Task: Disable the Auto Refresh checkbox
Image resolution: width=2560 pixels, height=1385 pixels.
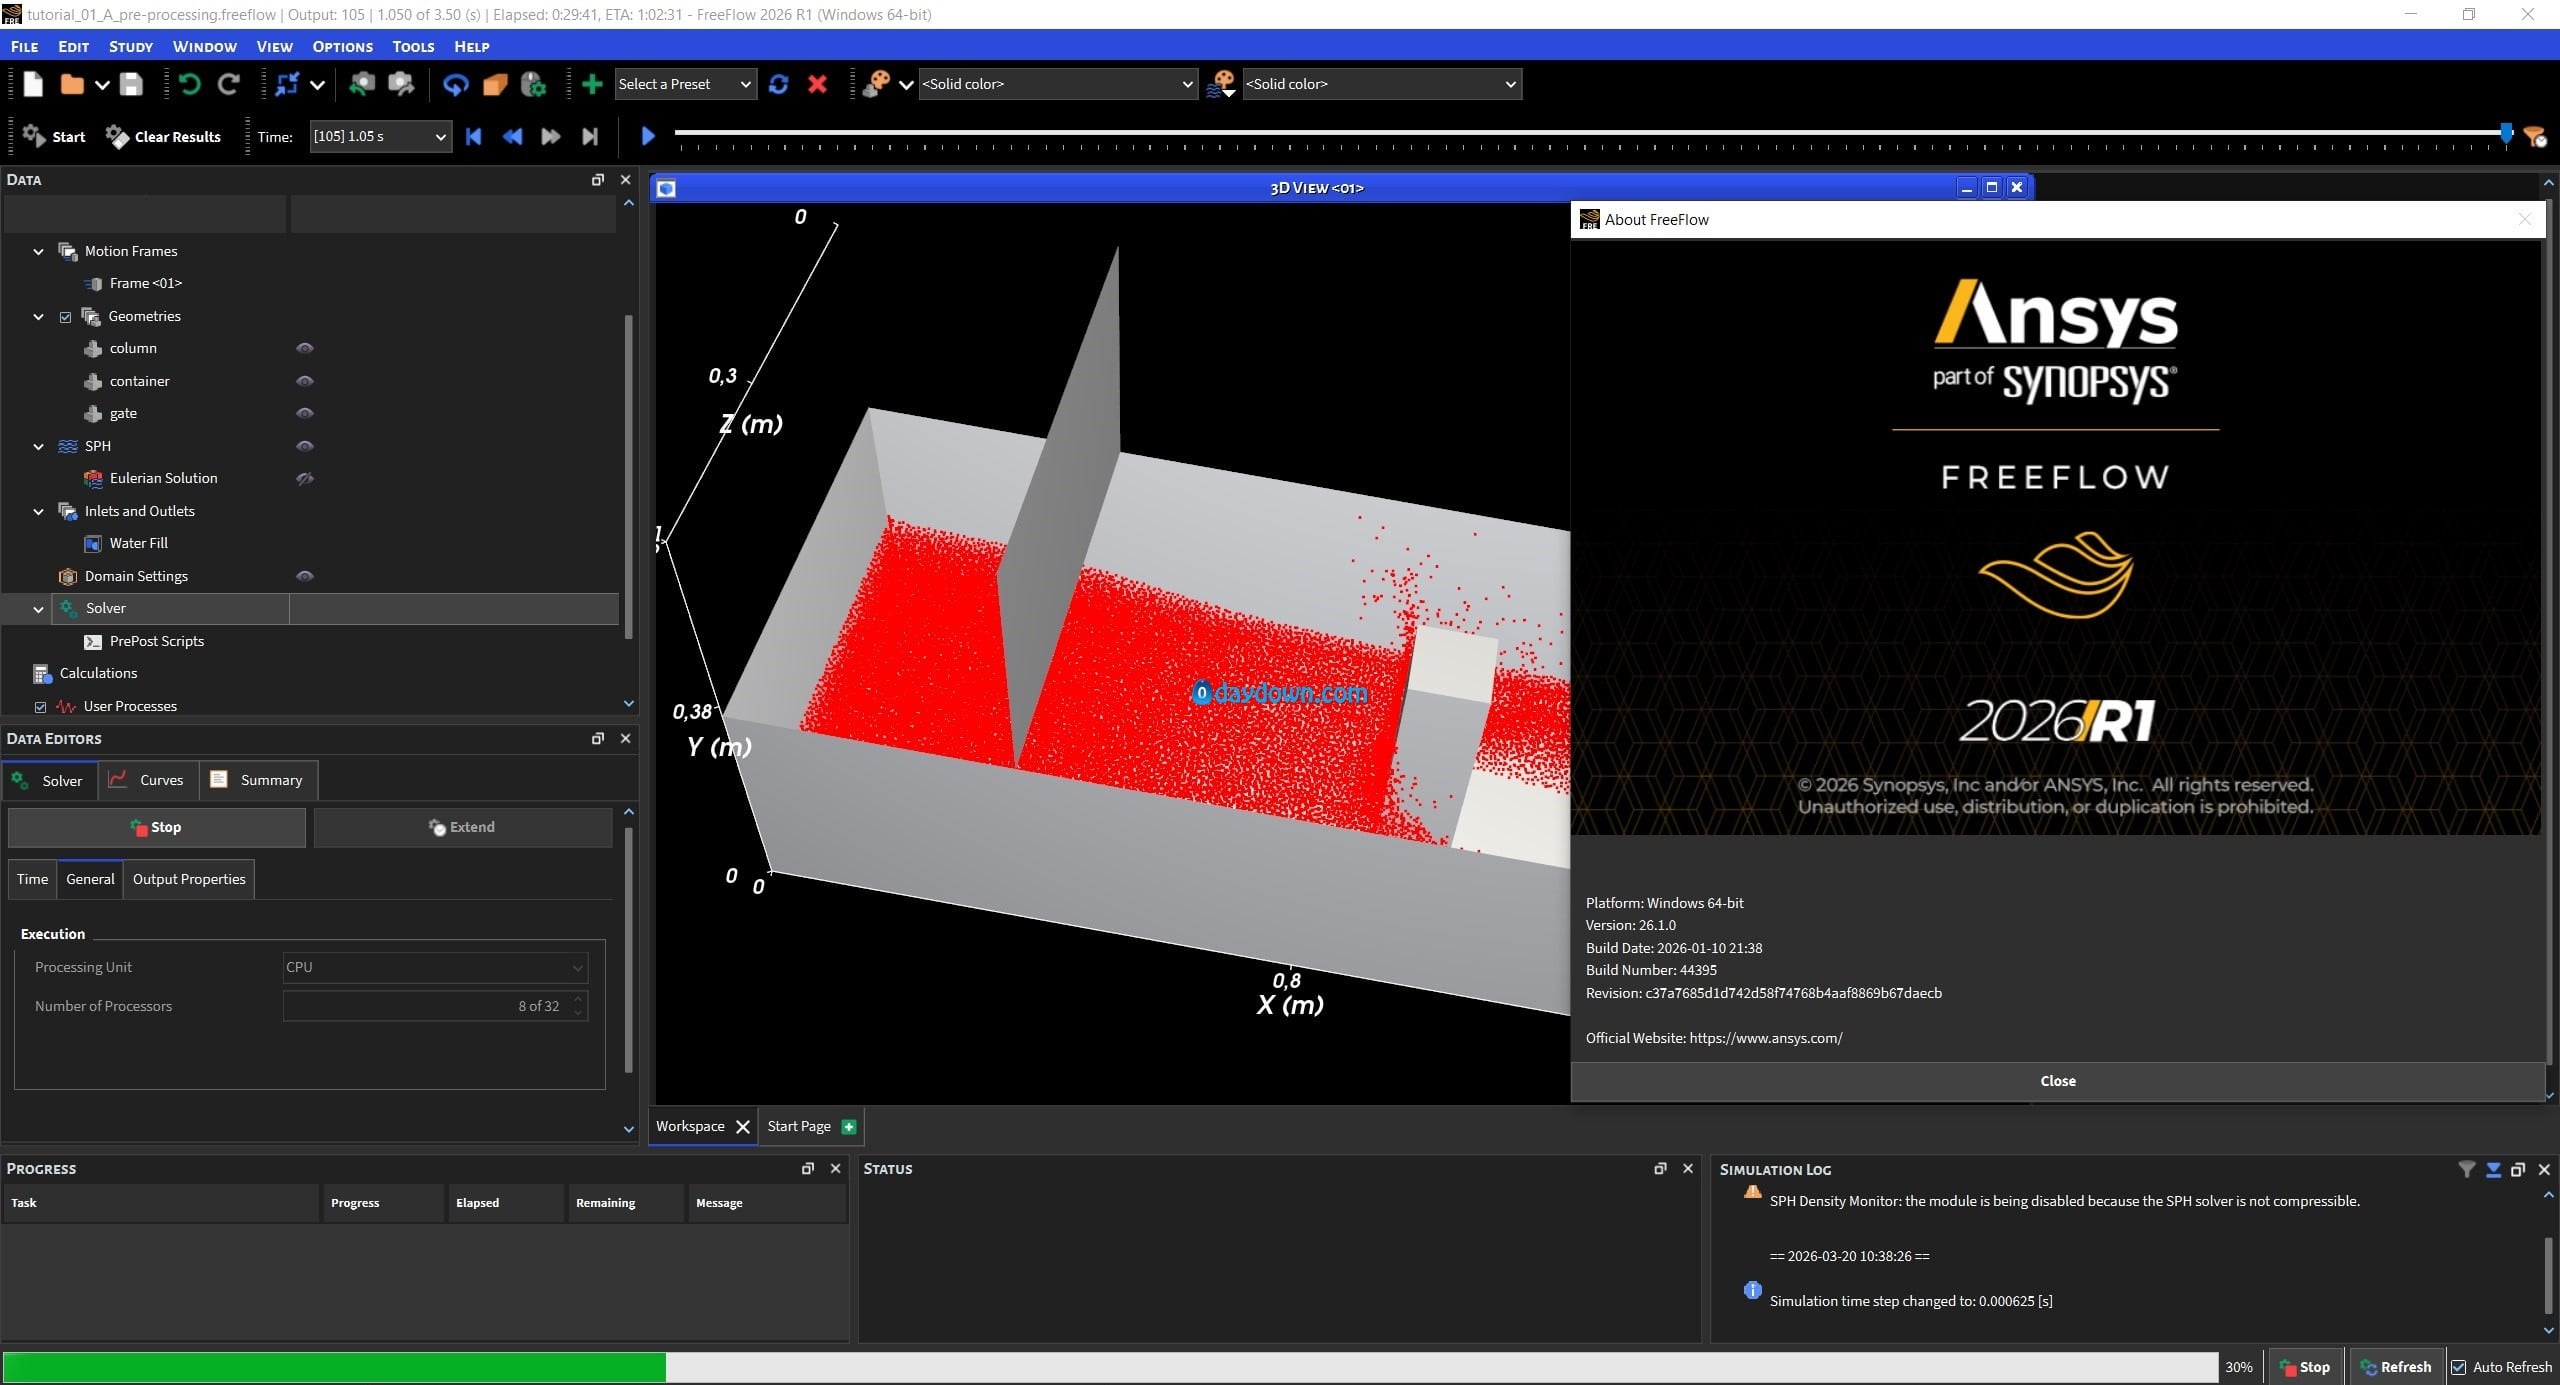Action: click(x=2459, y=1367)
